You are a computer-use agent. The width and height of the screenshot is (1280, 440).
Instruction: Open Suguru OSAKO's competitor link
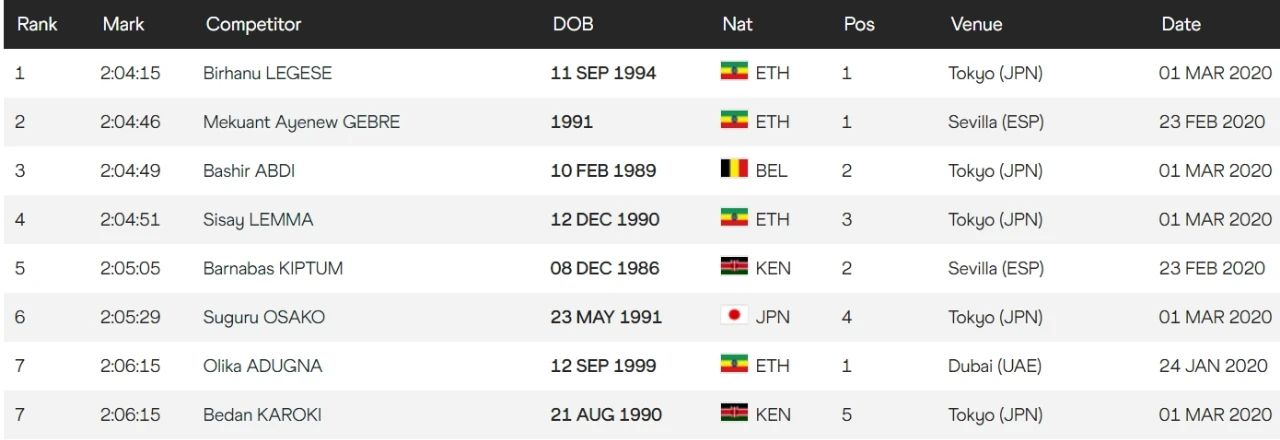point(264,317)
